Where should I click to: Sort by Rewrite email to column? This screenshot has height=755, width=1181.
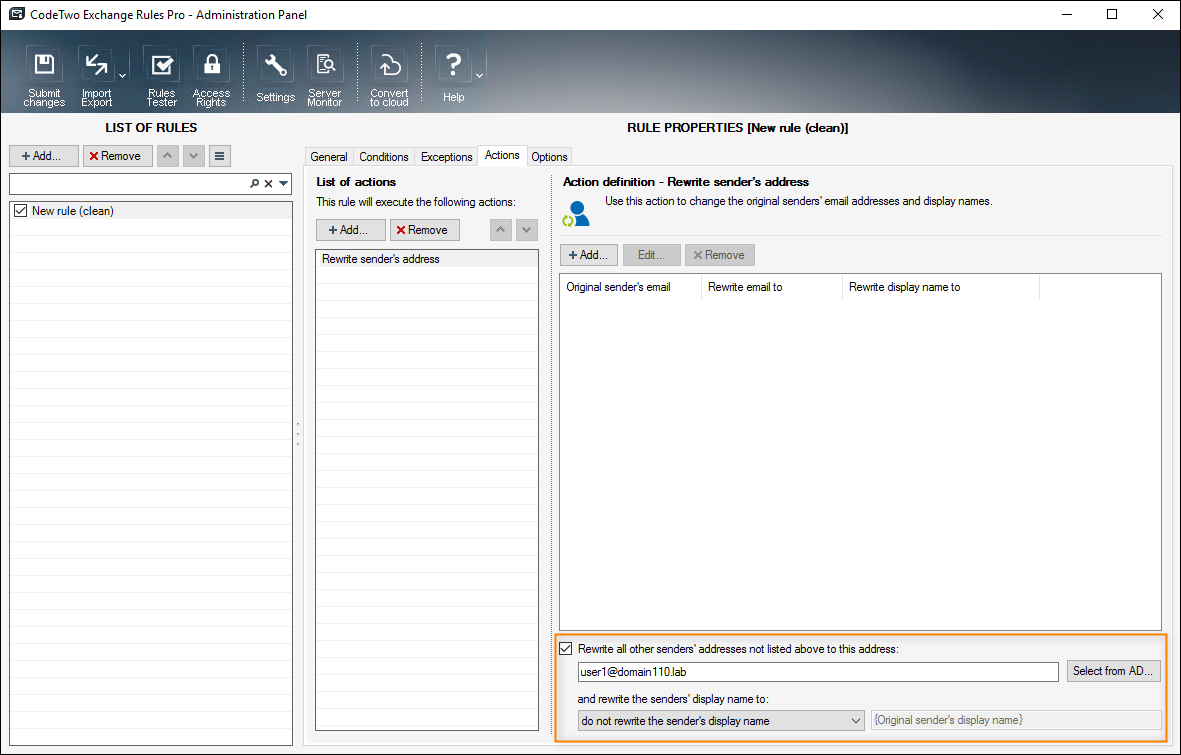tap(771, 287)
